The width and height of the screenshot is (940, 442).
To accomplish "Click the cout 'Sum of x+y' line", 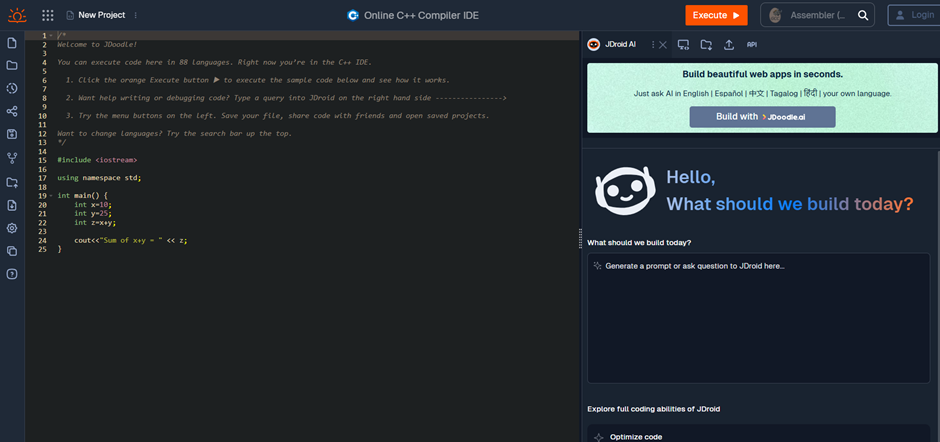I will tap(131, 240).
